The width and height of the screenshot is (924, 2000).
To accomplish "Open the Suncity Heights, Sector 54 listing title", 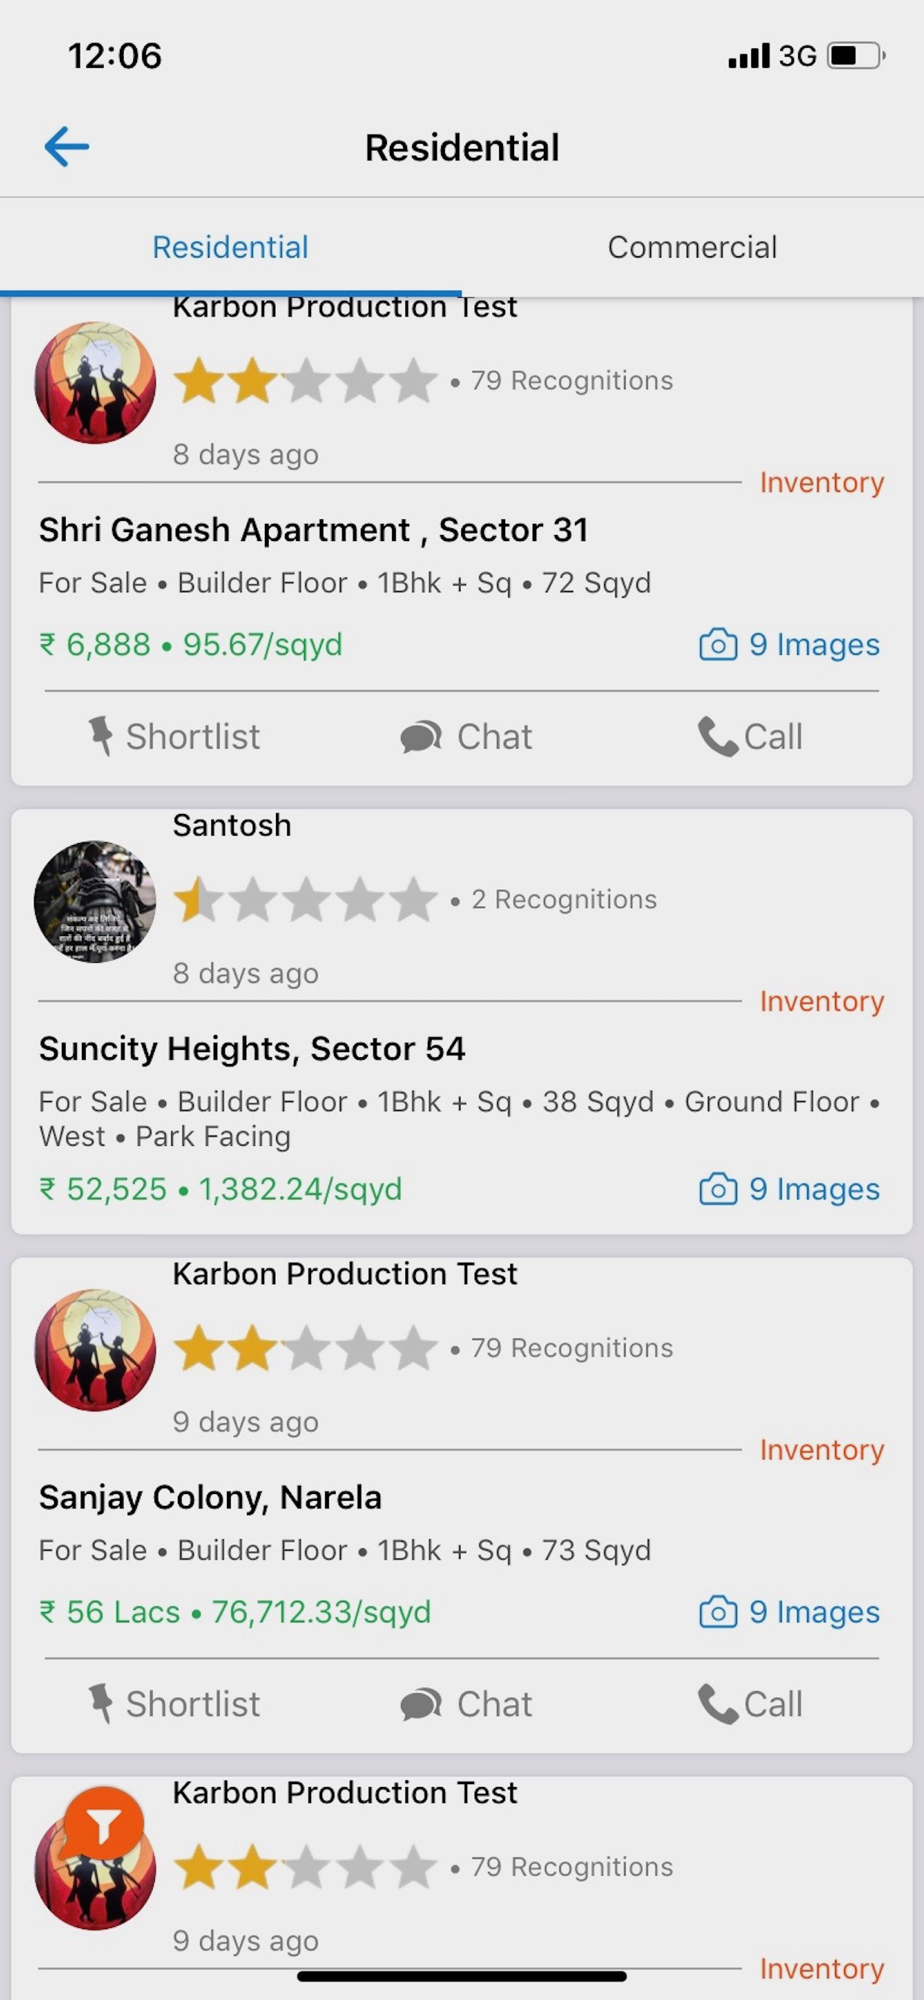I will click(x=252, y=1049).
